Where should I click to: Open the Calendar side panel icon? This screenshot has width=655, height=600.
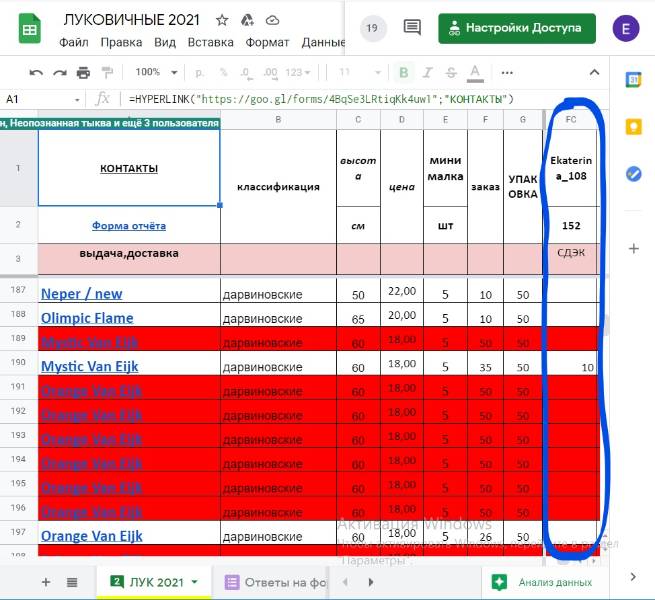(633, 80)
